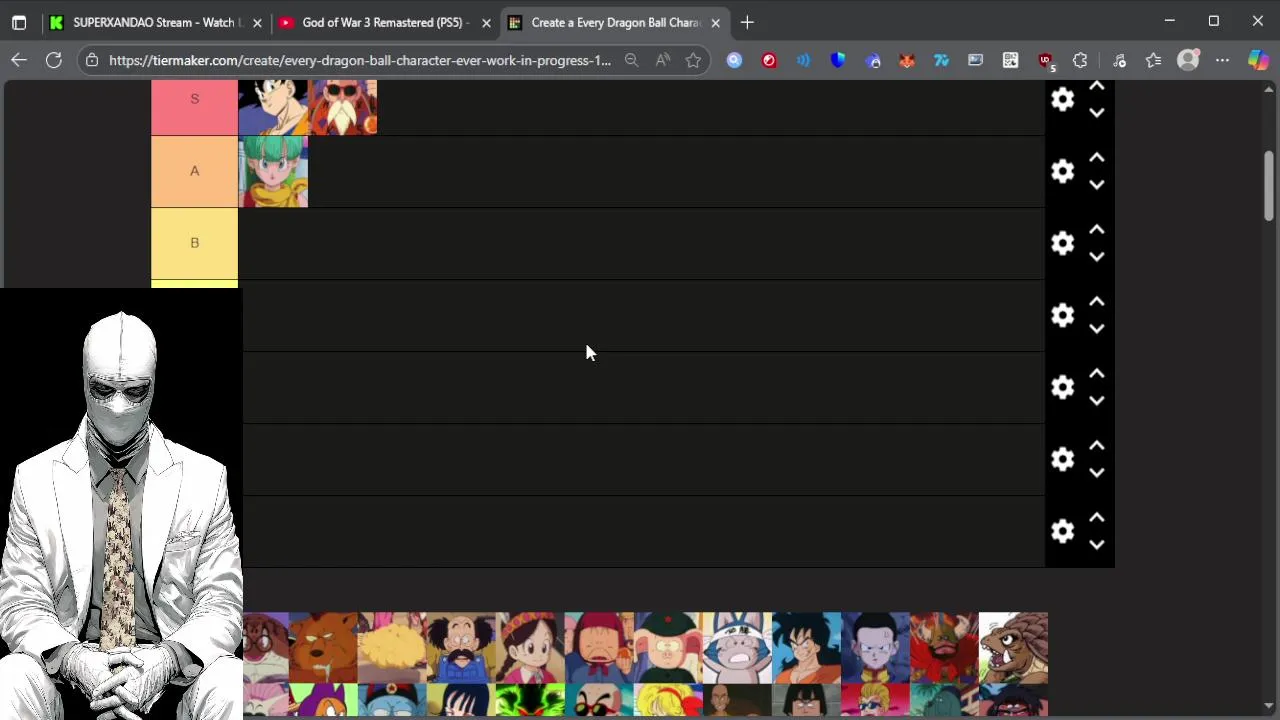Open the zoom magnifier in address bar
The image size is (1280, 720).
tap(631, 60)
